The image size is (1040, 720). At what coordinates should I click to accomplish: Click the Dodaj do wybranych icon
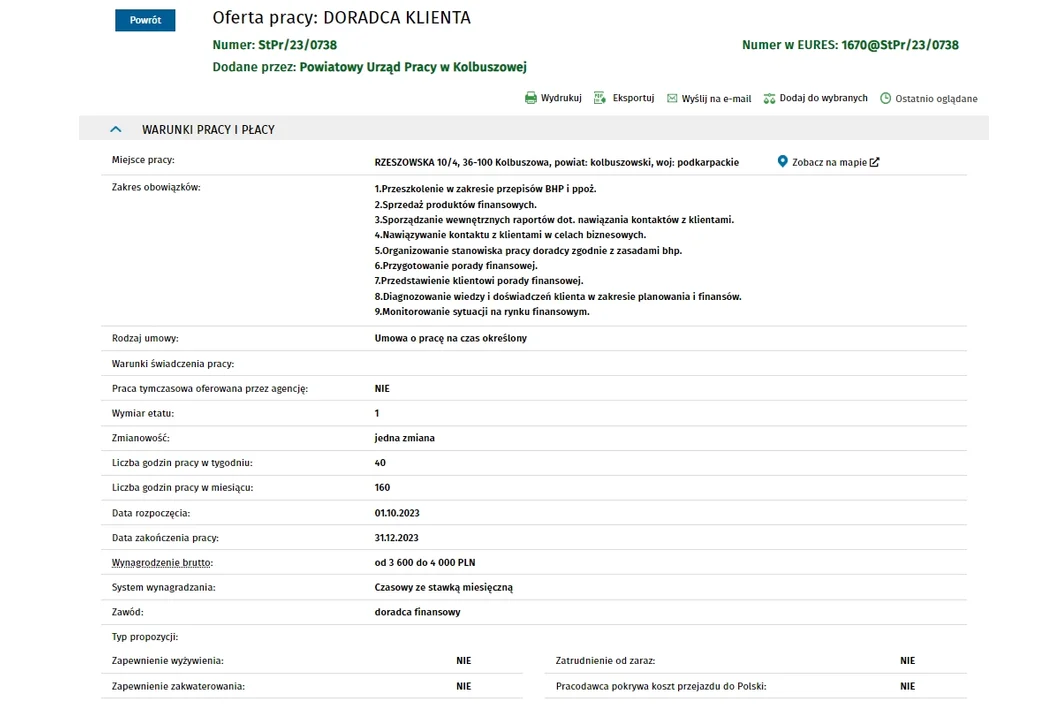769,98
